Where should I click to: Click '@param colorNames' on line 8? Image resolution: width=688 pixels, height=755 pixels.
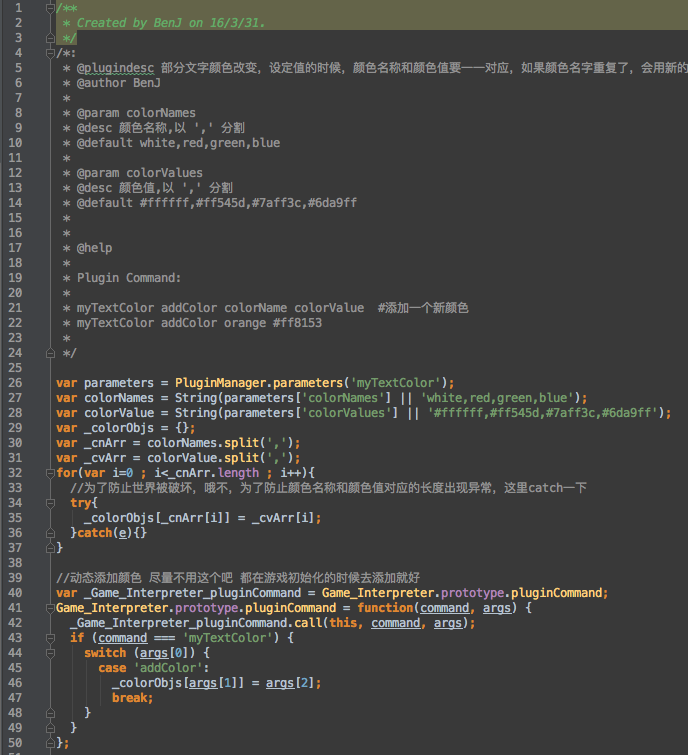(x=136, y=113)
